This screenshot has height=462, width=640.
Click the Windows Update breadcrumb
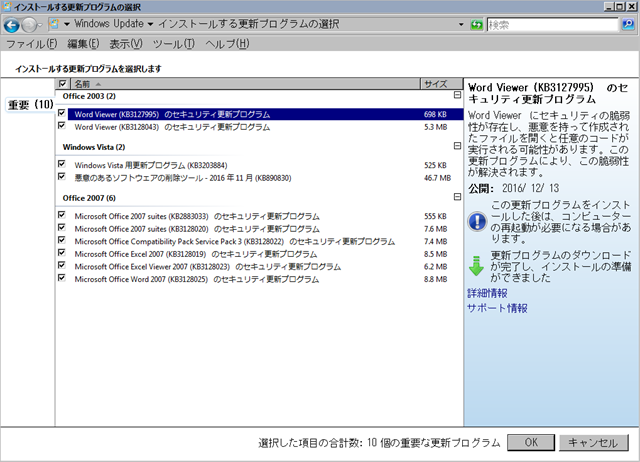[109, 24]
